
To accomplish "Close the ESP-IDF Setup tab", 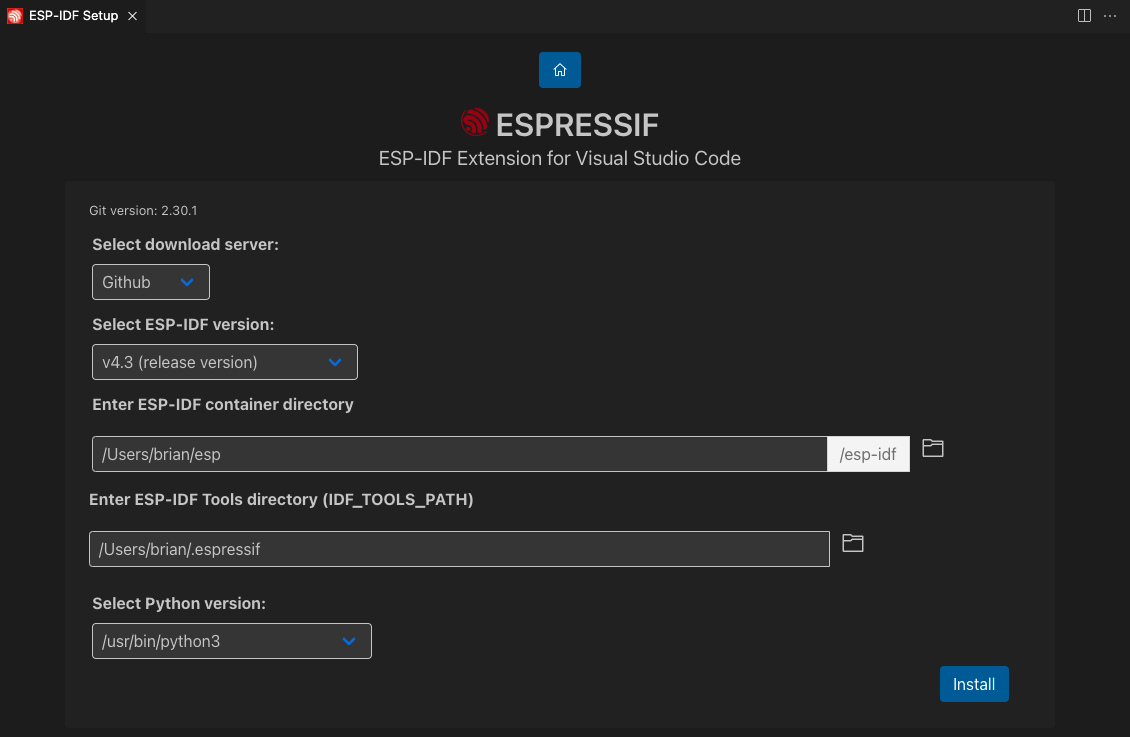I will [x=131, y=16].
